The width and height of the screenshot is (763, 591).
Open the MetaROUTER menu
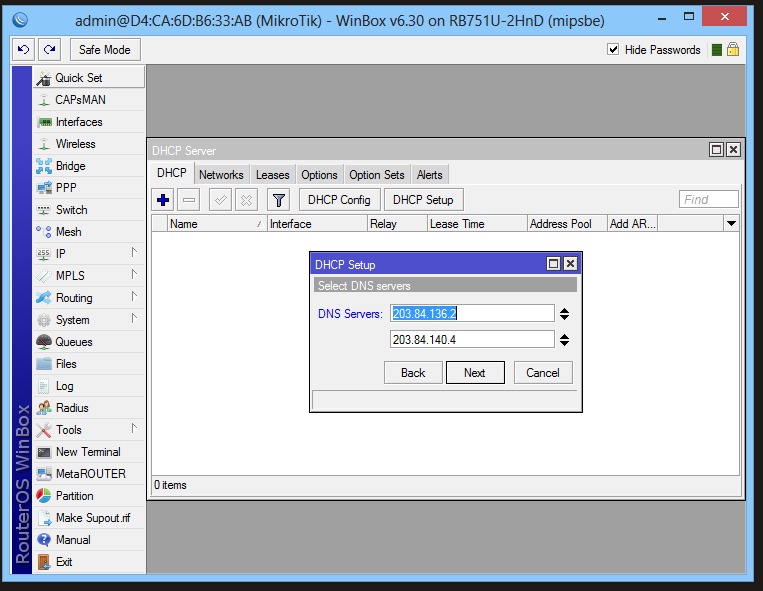(x=89, y=474)
